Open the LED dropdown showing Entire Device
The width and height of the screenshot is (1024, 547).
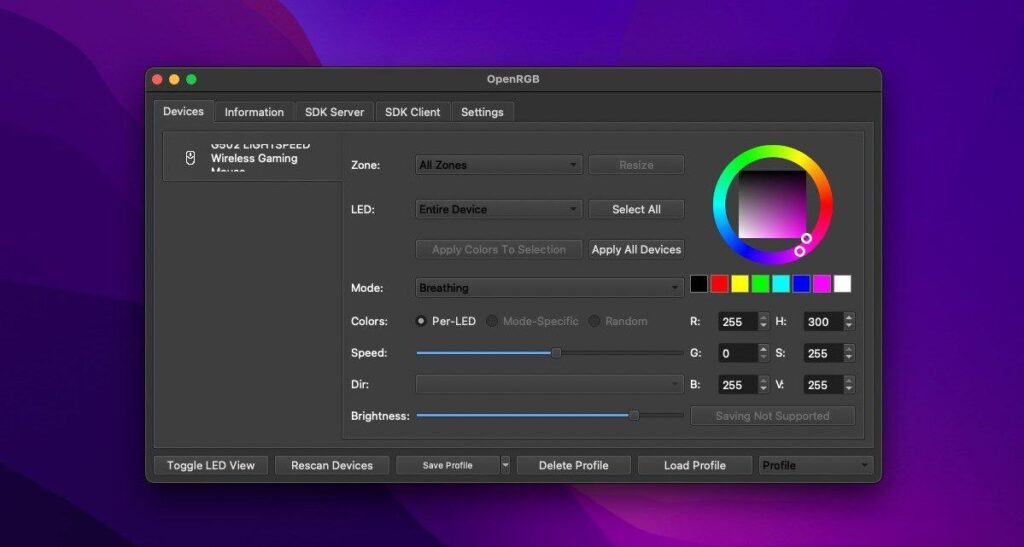pos(499,210)
